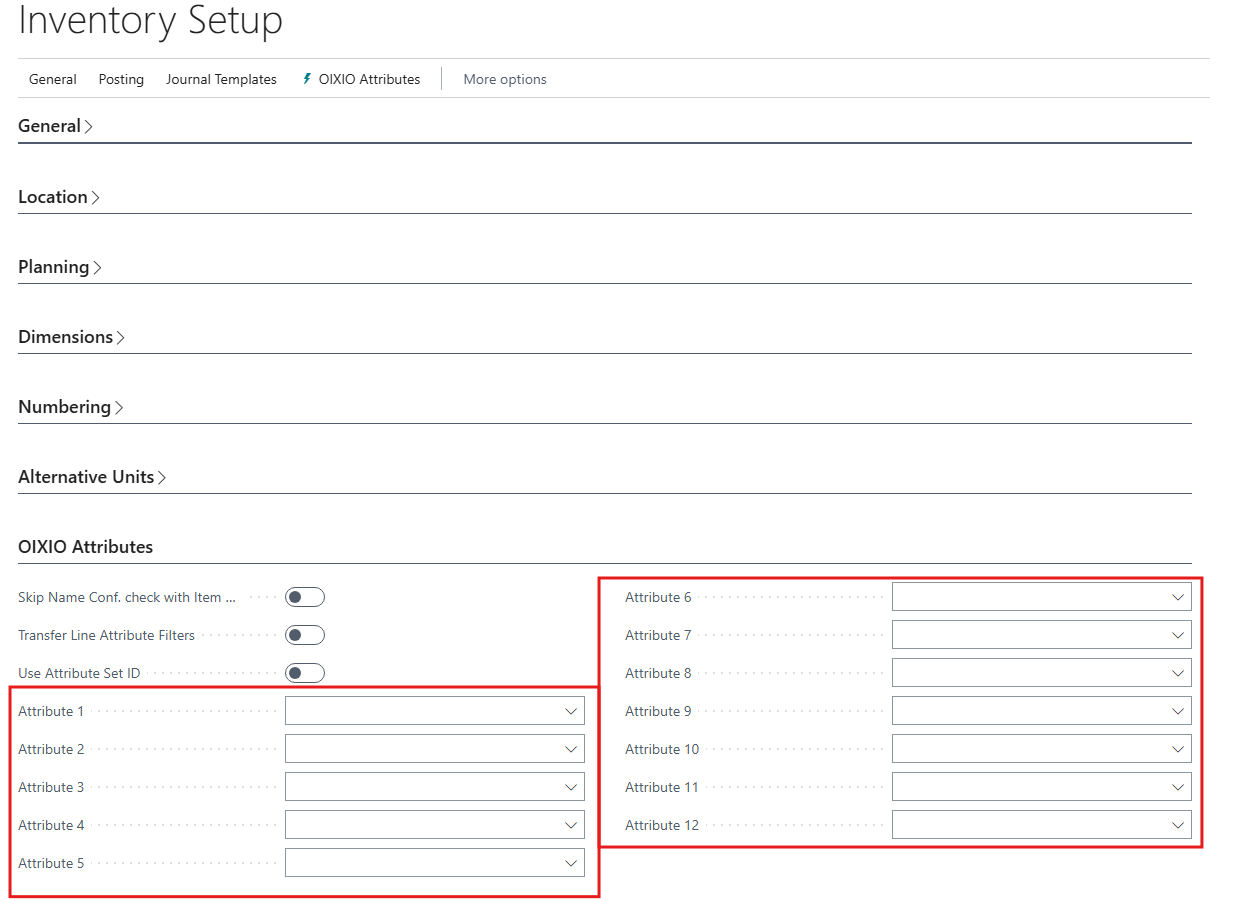Click the OIXIO Attributes lightning bolt icon
Viewport: 1234px width, 916px height.
[307, 79]
